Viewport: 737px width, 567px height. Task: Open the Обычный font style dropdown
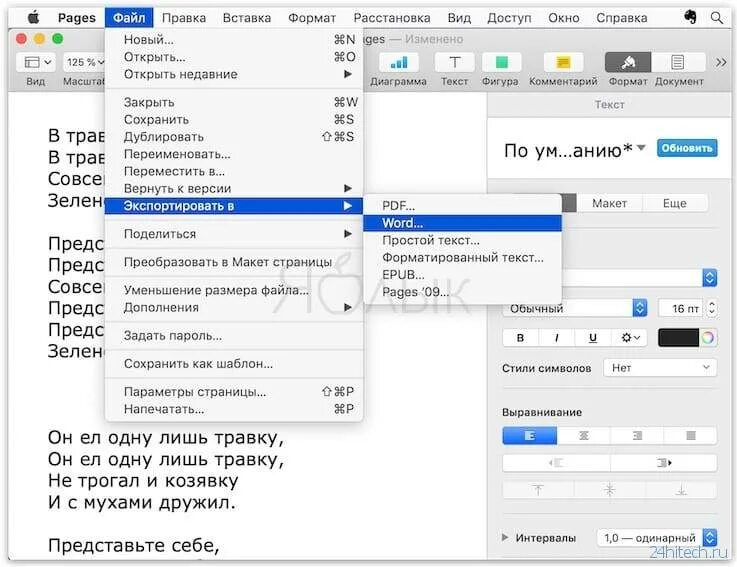575,308
